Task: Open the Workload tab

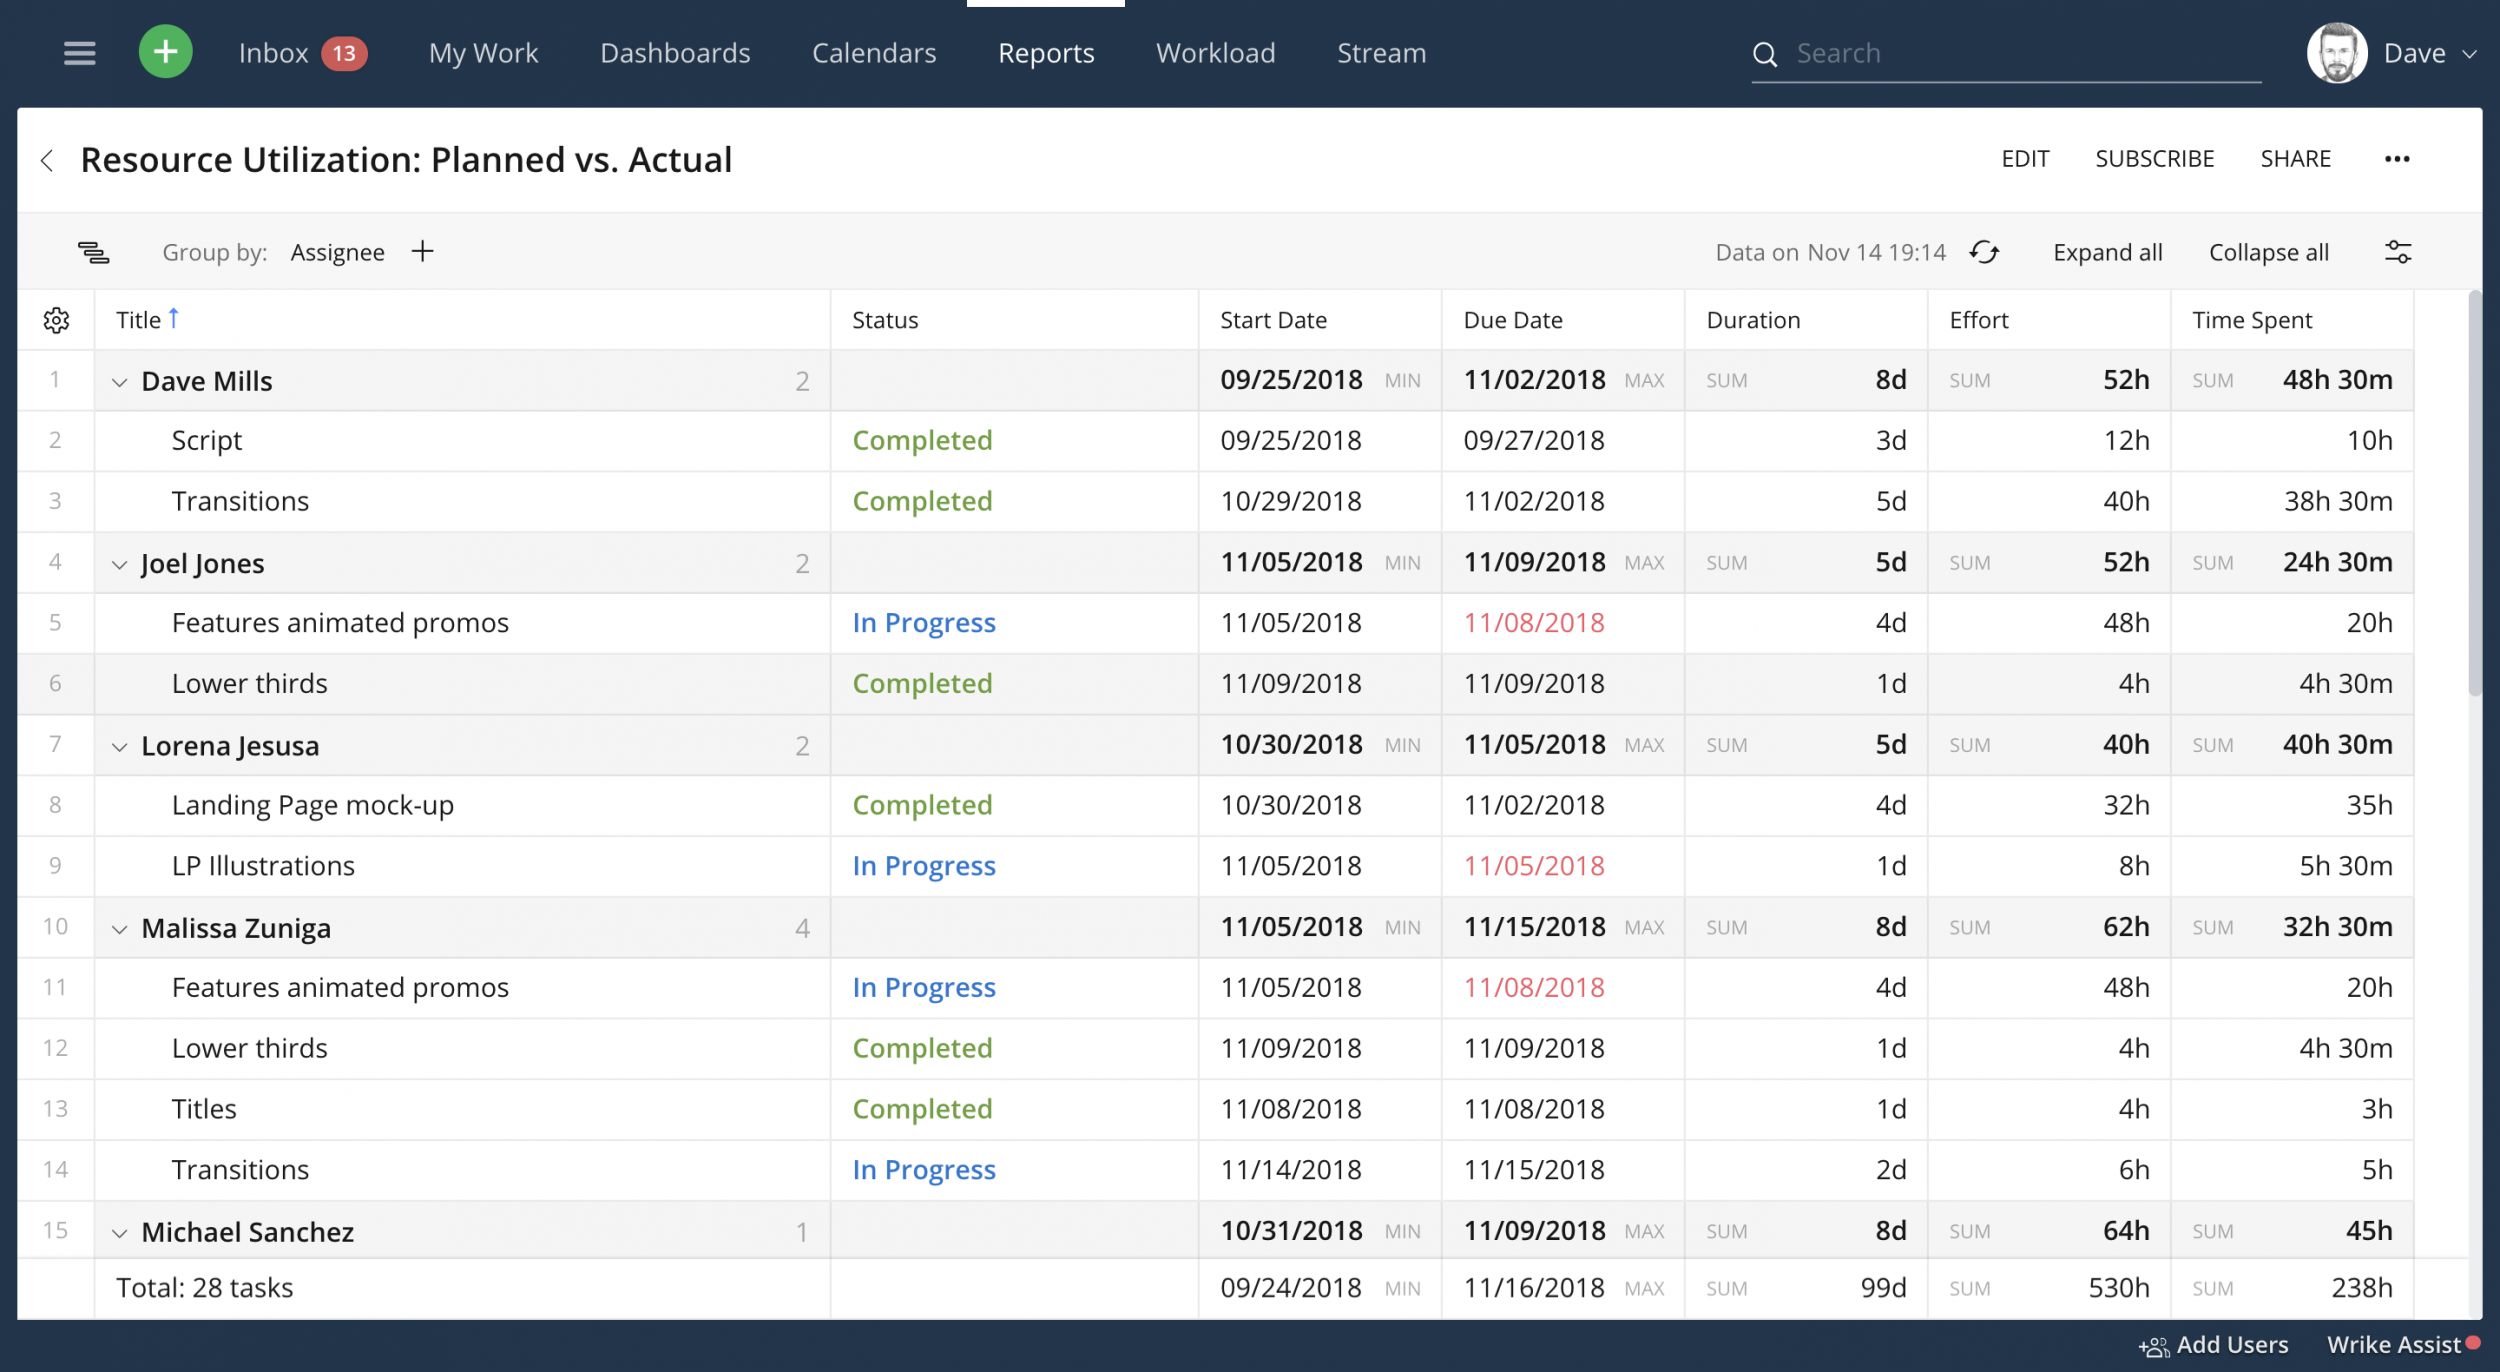Action: (x=1214, y=52)
